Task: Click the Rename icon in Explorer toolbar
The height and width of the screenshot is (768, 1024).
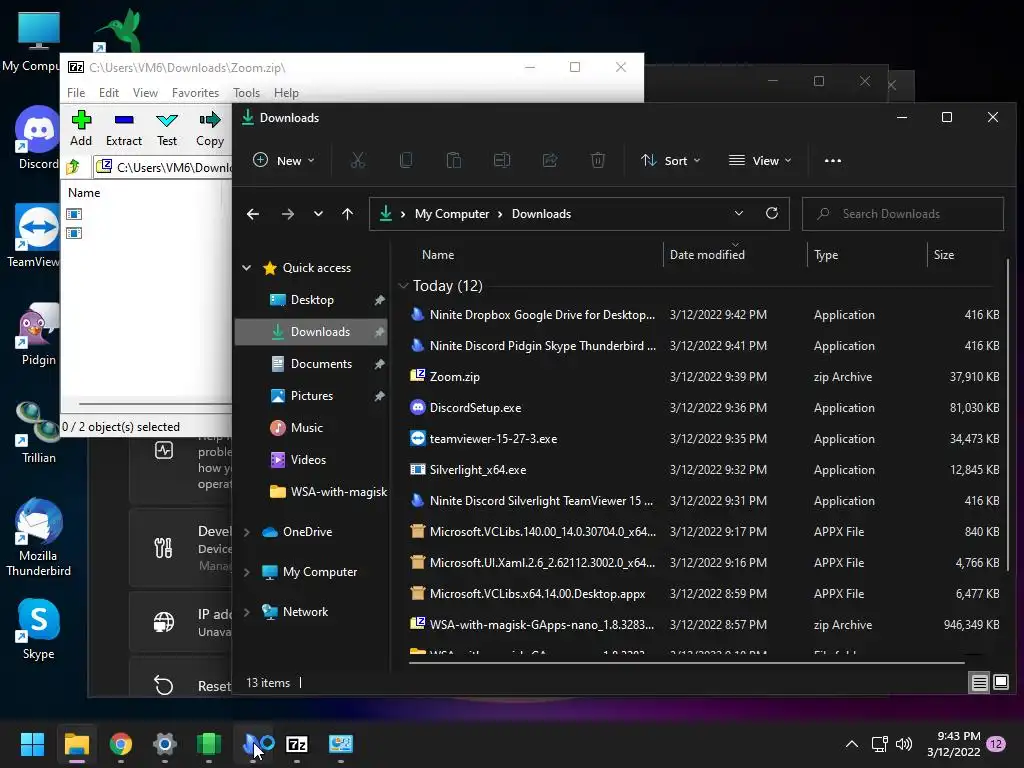Action: click(x=502, y=160)
